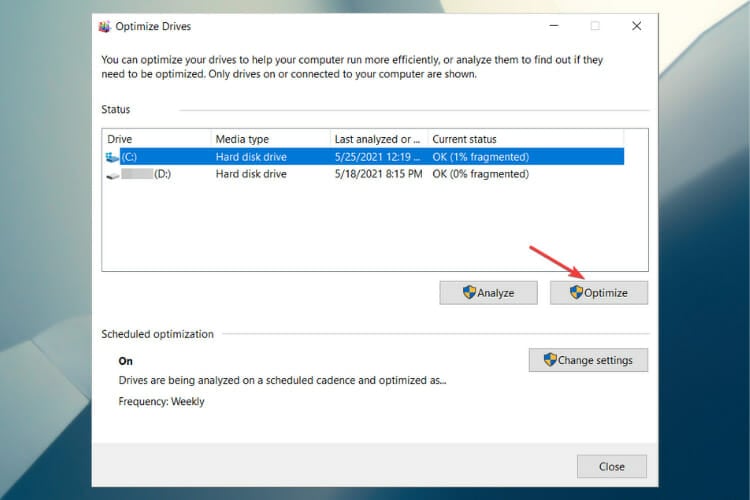Click the Last analyzed or... column header
Screen dimensions: 750x500
[x=377, y=139]
